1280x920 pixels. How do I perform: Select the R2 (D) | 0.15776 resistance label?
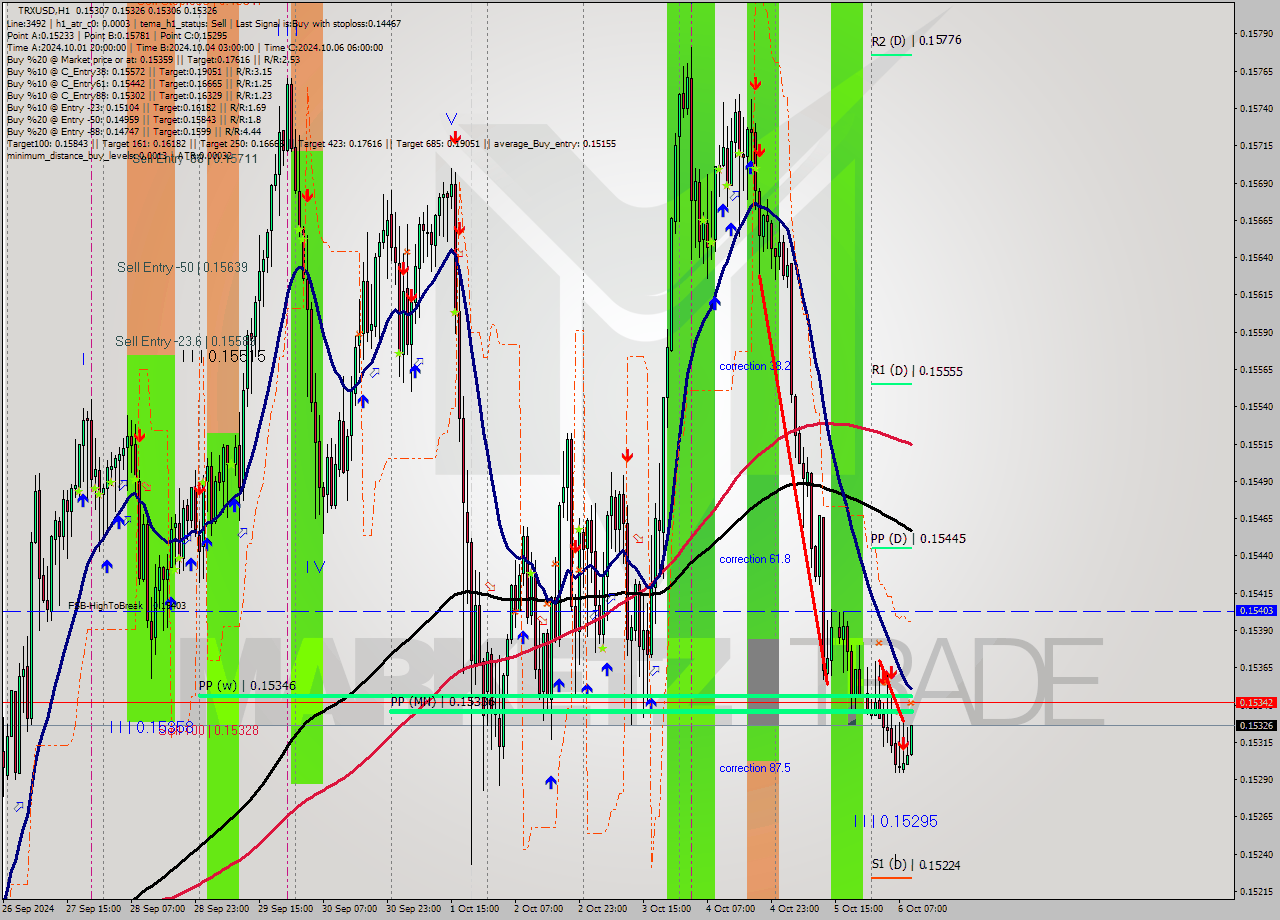pos(916,41)
